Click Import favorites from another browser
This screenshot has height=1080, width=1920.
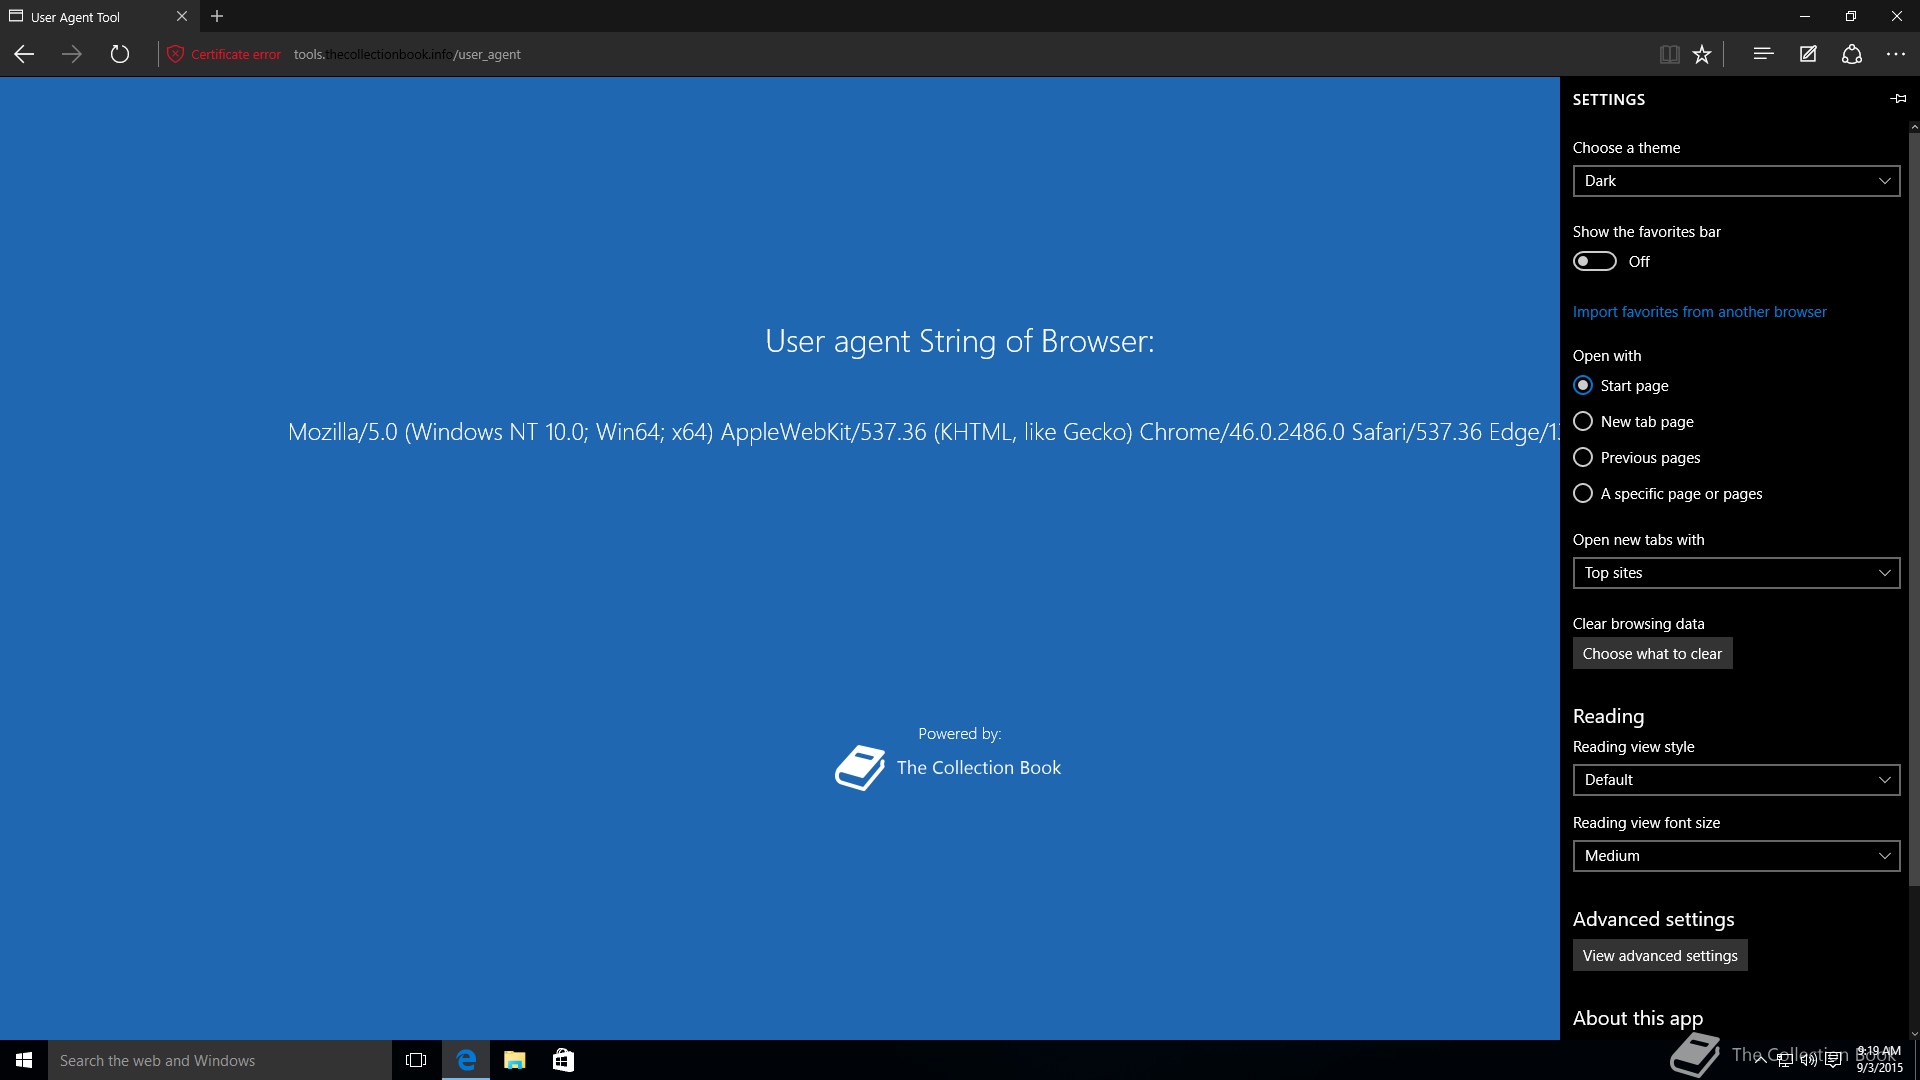tap(1699, 312)
